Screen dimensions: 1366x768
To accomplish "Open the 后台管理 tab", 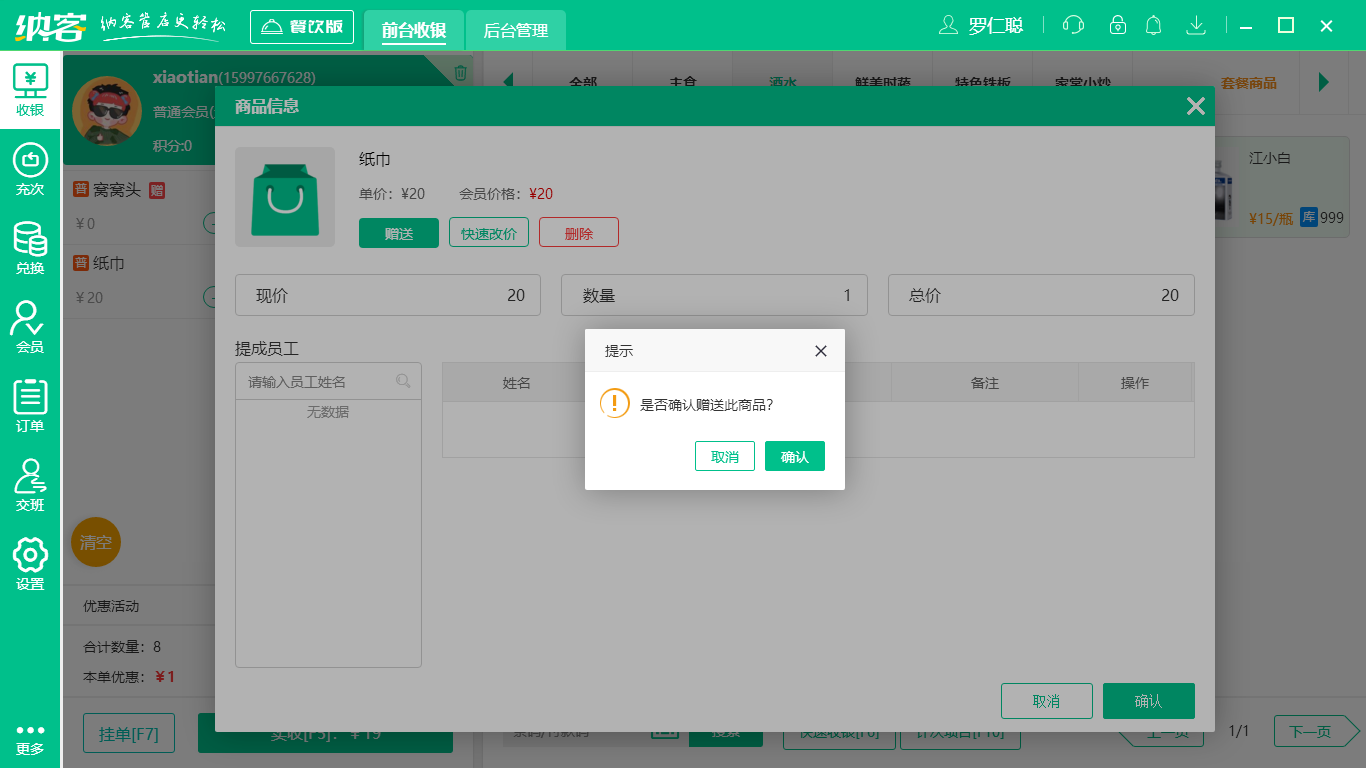I will 517,30.
